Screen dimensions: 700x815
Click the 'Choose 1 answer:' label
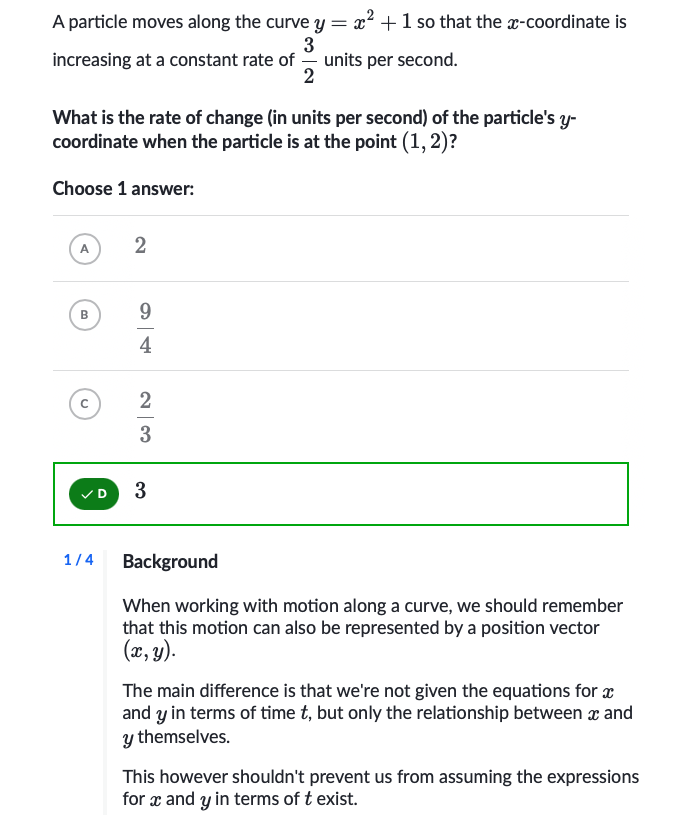(x=122, y=188)
